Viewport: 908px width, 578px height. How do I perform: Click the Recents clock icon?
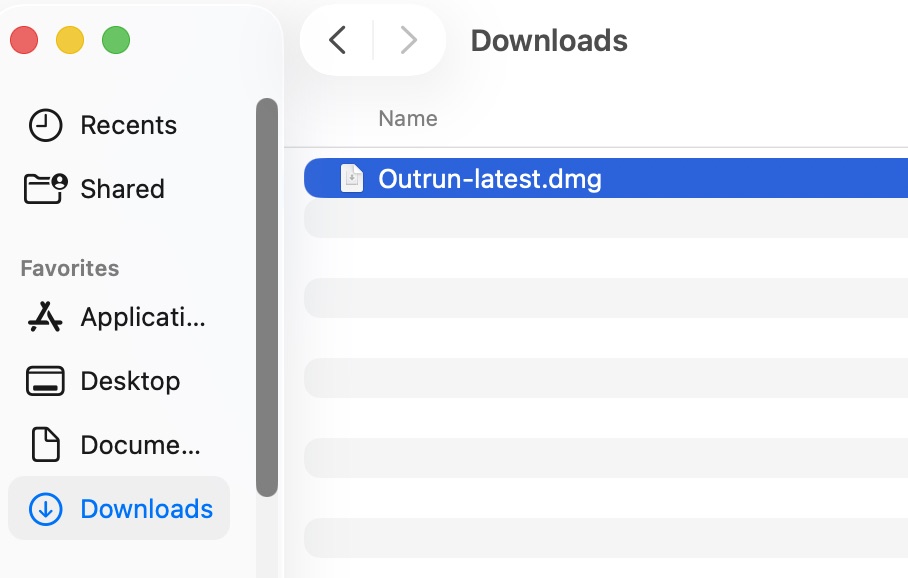(x=45, y=125)
